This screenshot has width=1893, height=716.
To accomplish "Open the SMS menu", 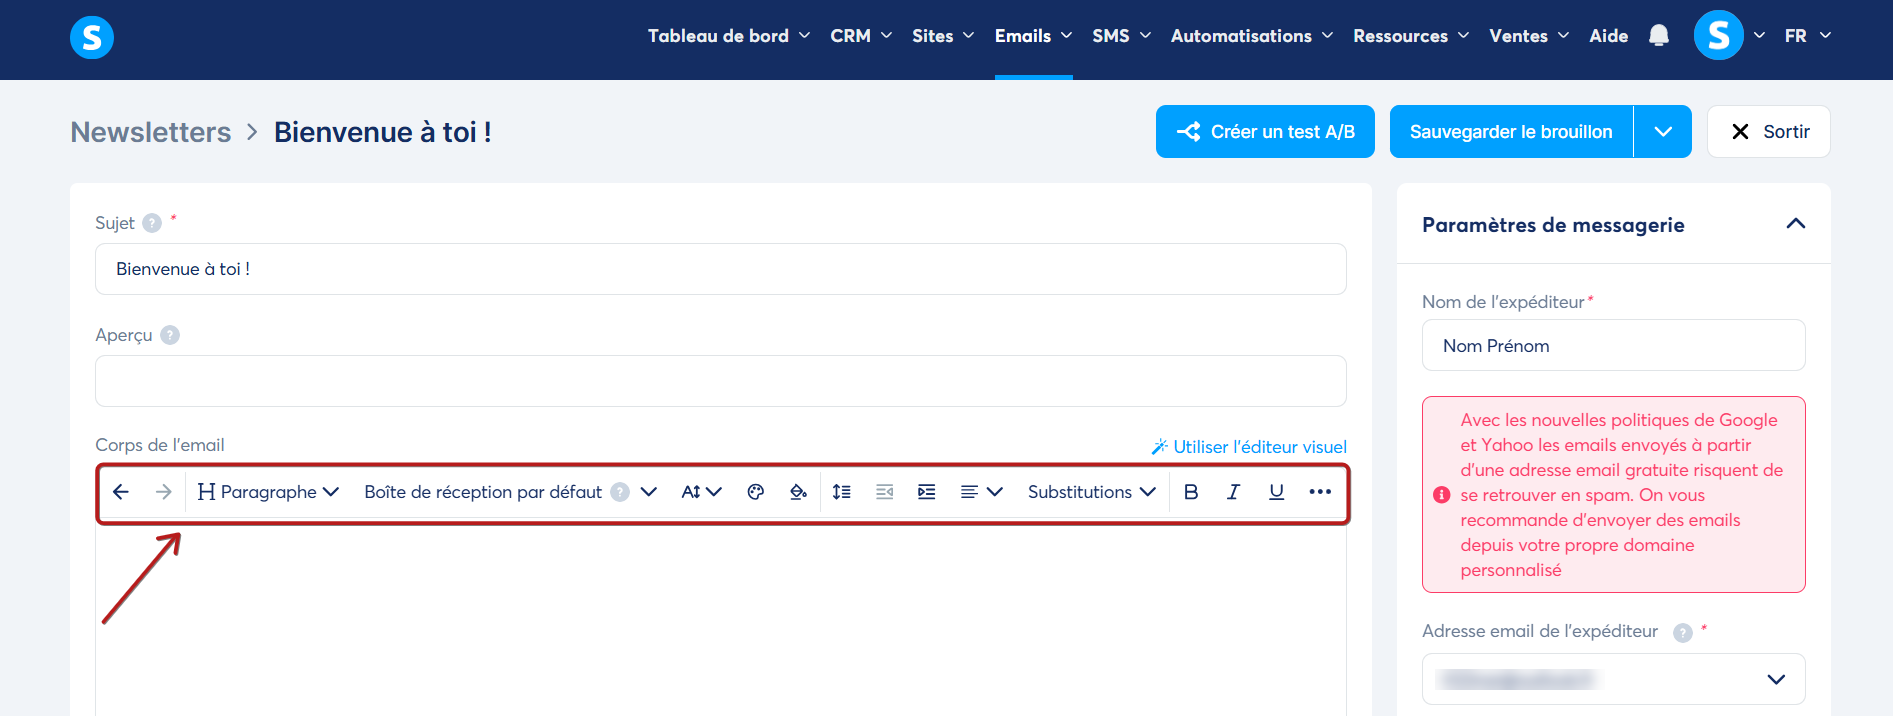I will coord(1122,36).
